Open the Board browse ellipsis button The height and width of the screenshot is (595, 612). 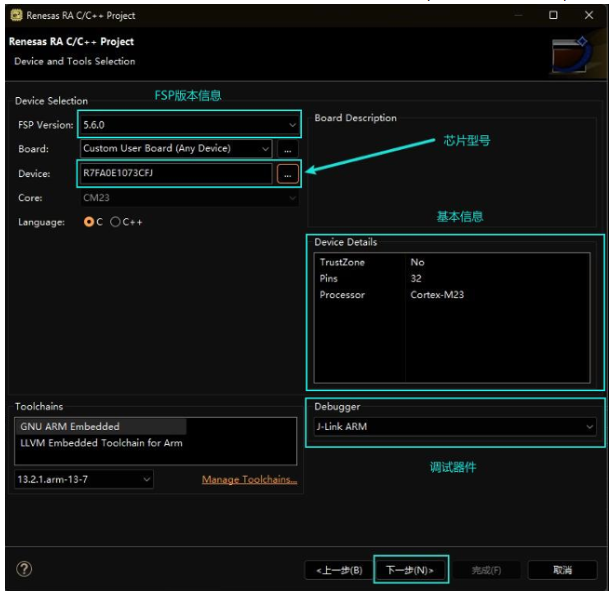point(287,149)
